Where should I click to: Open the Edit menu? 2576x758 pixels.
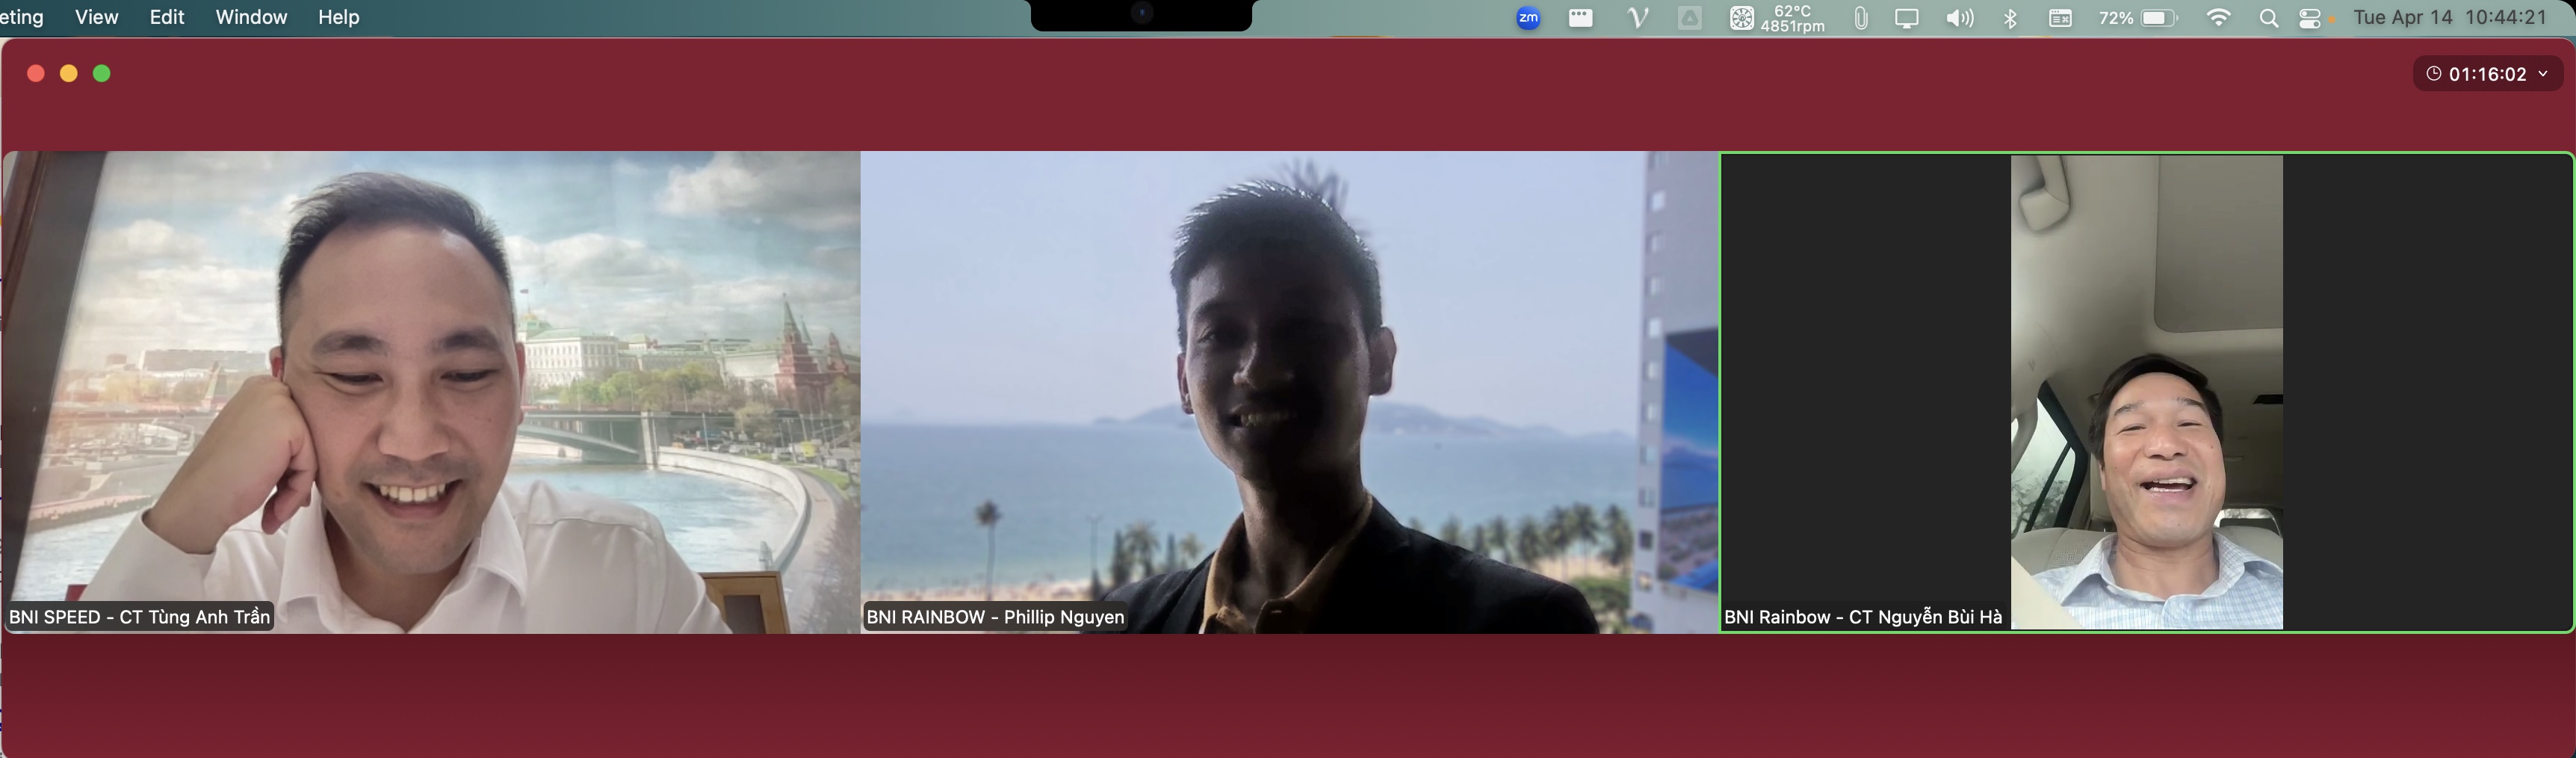pos(167,17)
